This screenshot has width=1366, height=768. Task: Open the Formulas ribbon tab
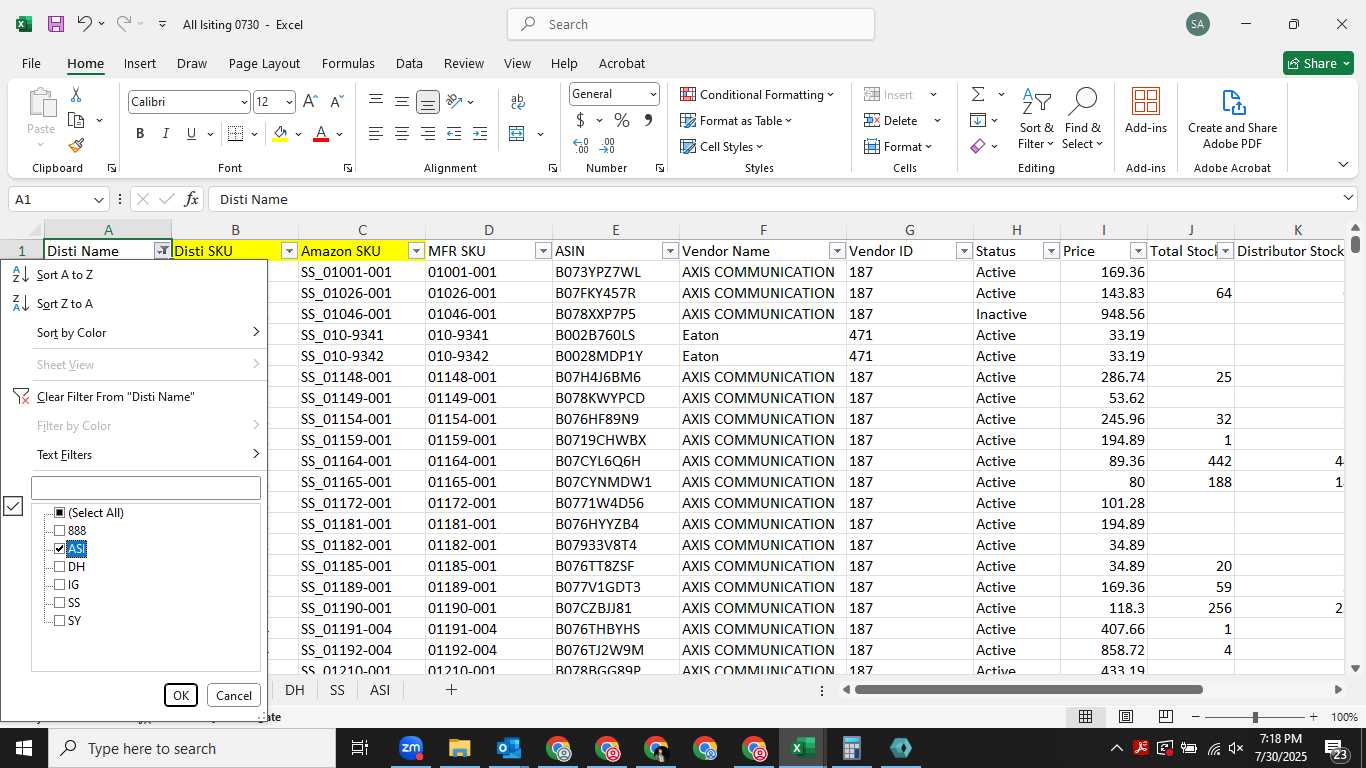(348, 63)
